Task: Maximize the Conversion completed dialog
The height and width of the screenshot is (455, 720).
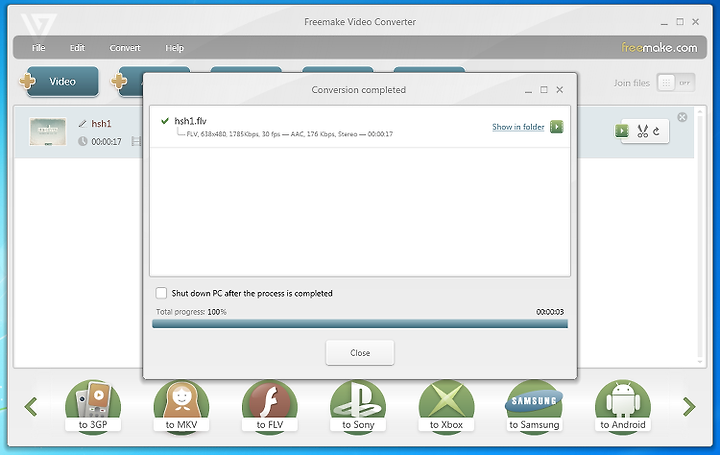Action: click(x=544, y=90)
